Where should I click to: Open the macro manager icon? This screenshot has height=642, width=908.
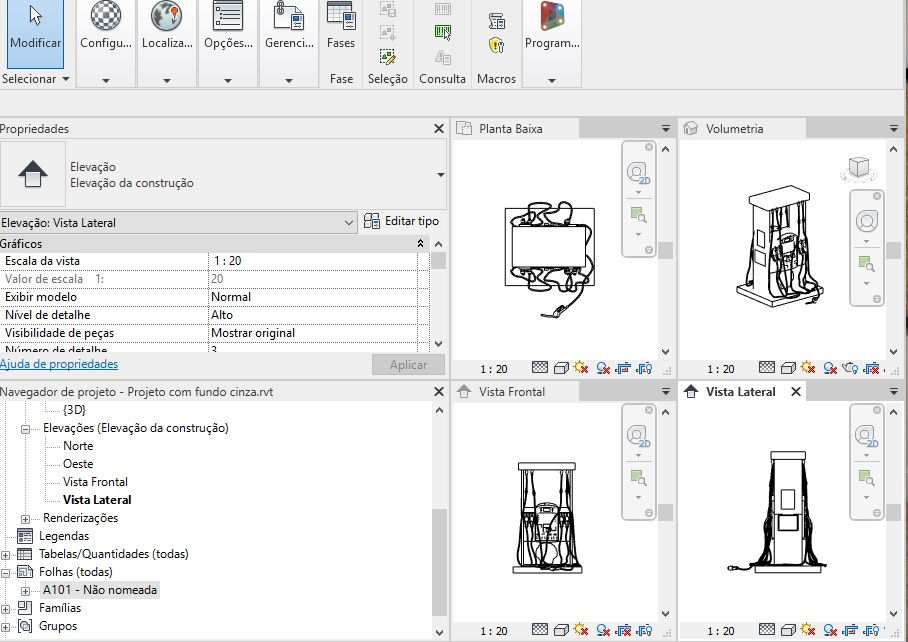[x=497, y=21]
